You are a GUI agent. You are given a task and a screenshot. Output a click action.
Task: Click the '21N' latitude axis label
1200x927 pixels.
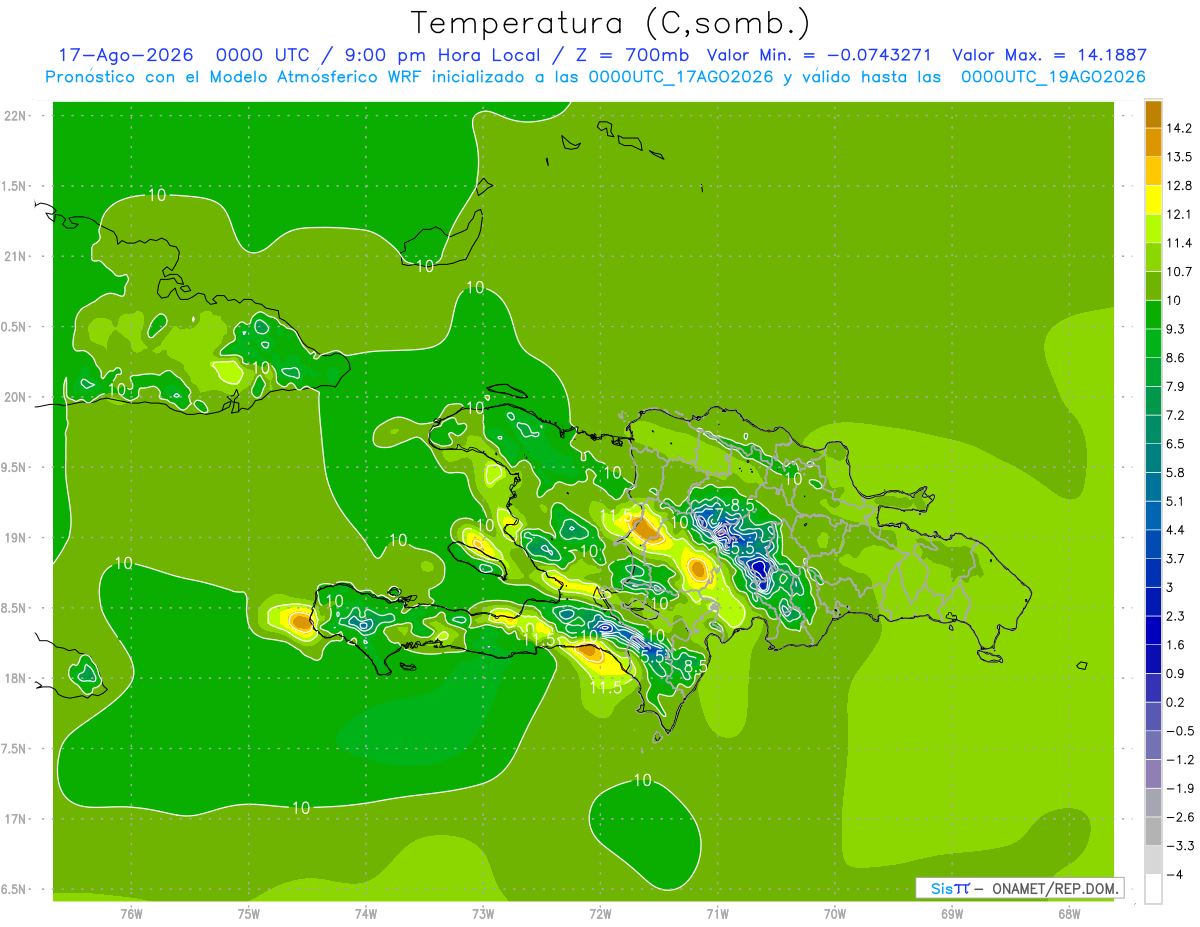tap(15, 256)
